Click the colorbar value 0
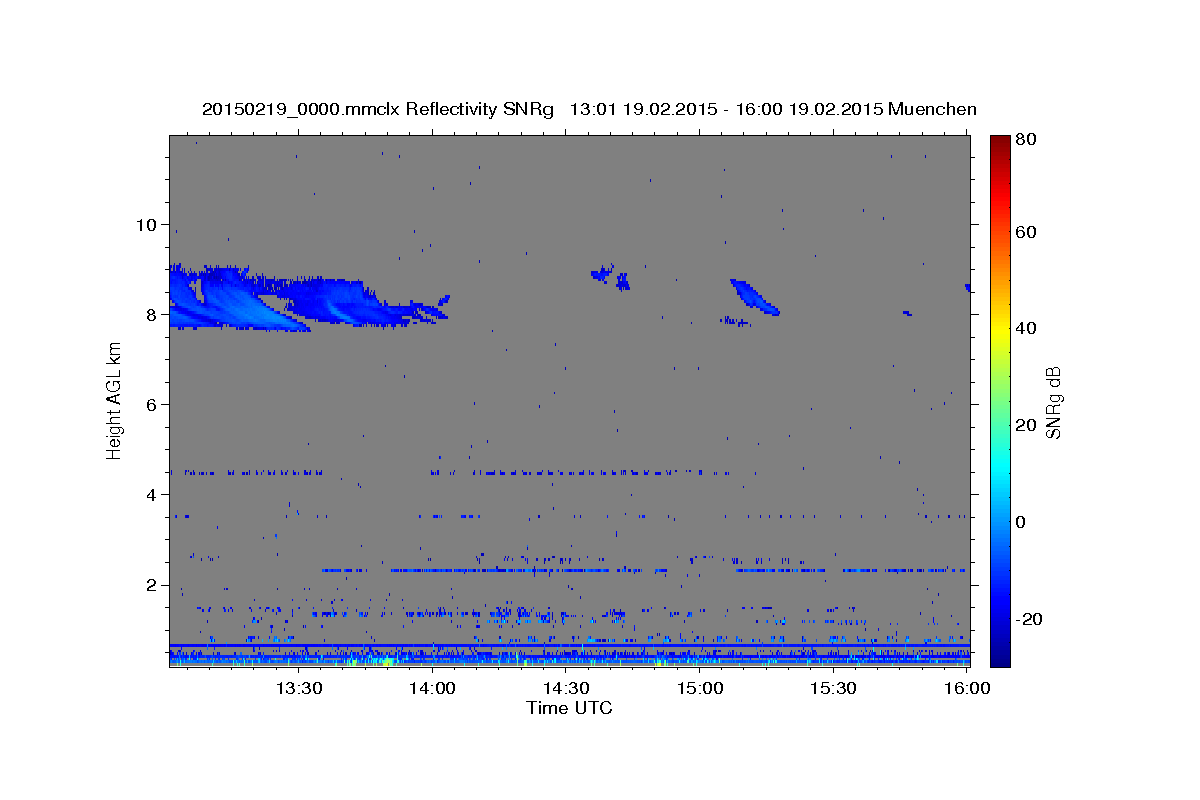Viewport: 1200px width, 800px height. click(1022, 522)
